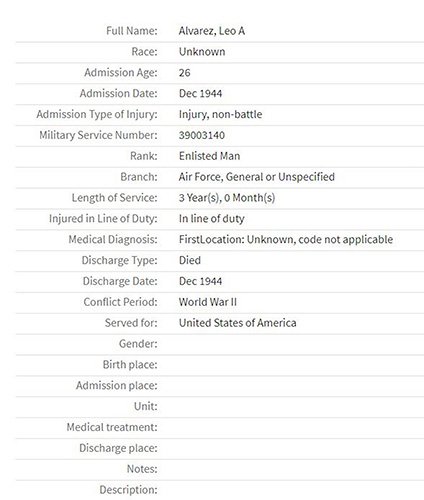Click the Description label
The width and height of the screenshot is (424, 500).
(x=128, y=490)
